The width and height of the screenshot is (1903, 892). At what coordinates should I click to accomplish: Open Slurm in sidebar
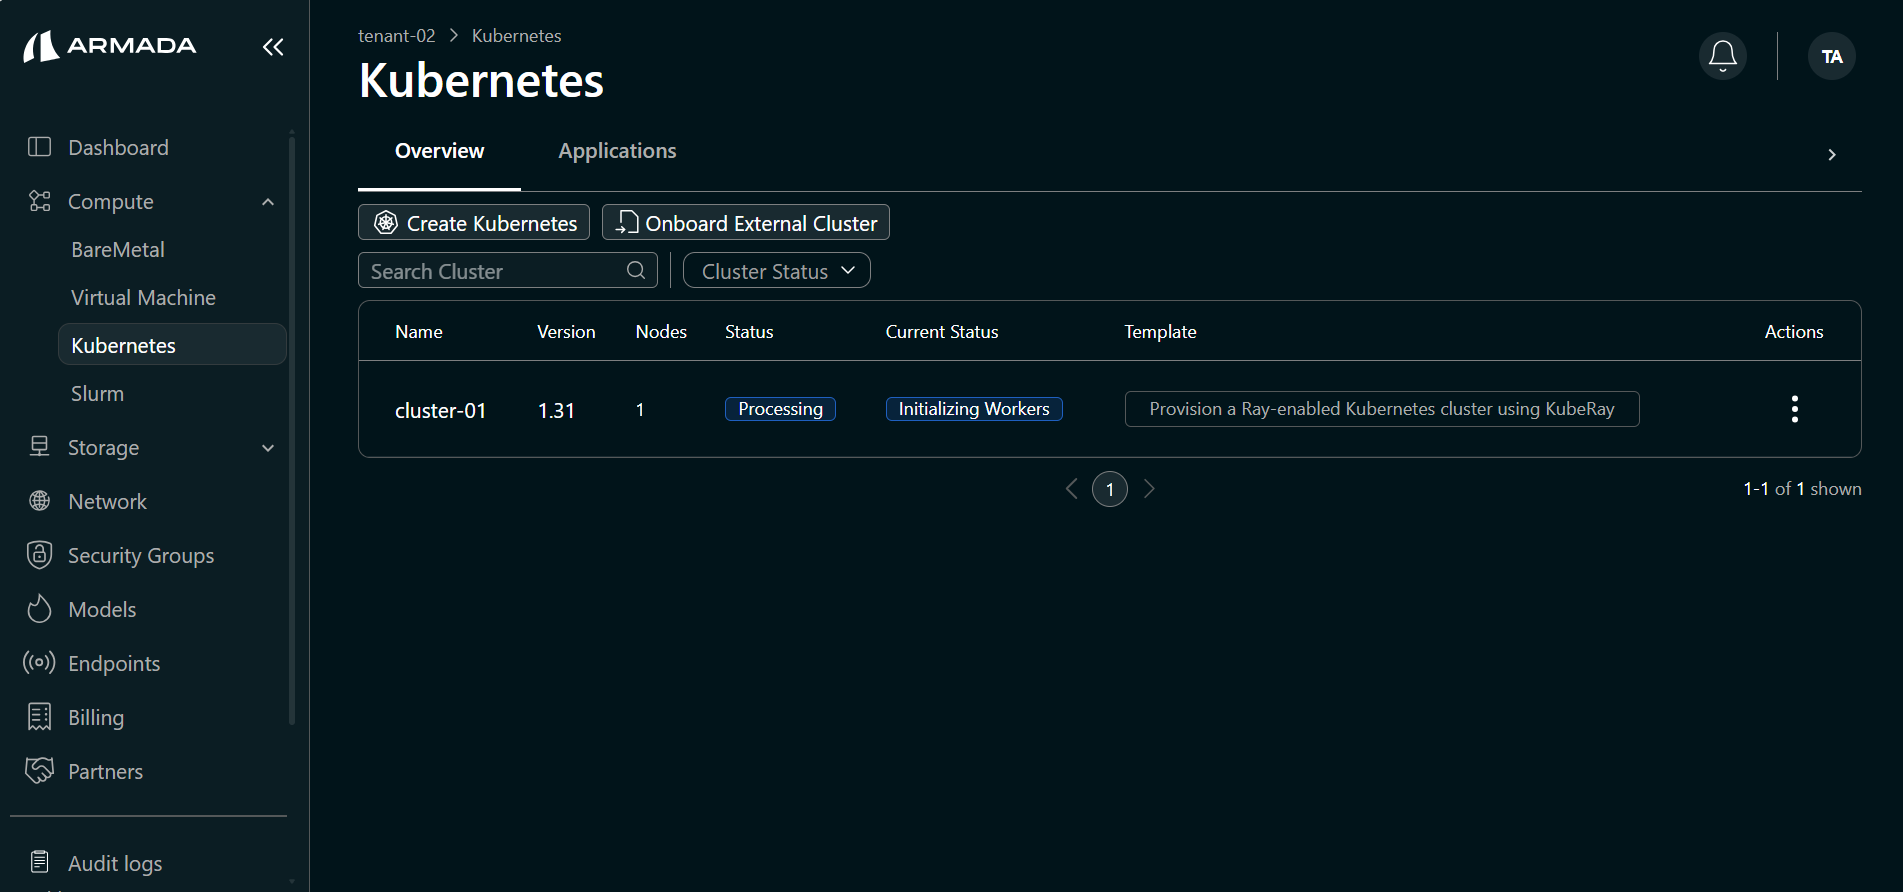point(97,394)
